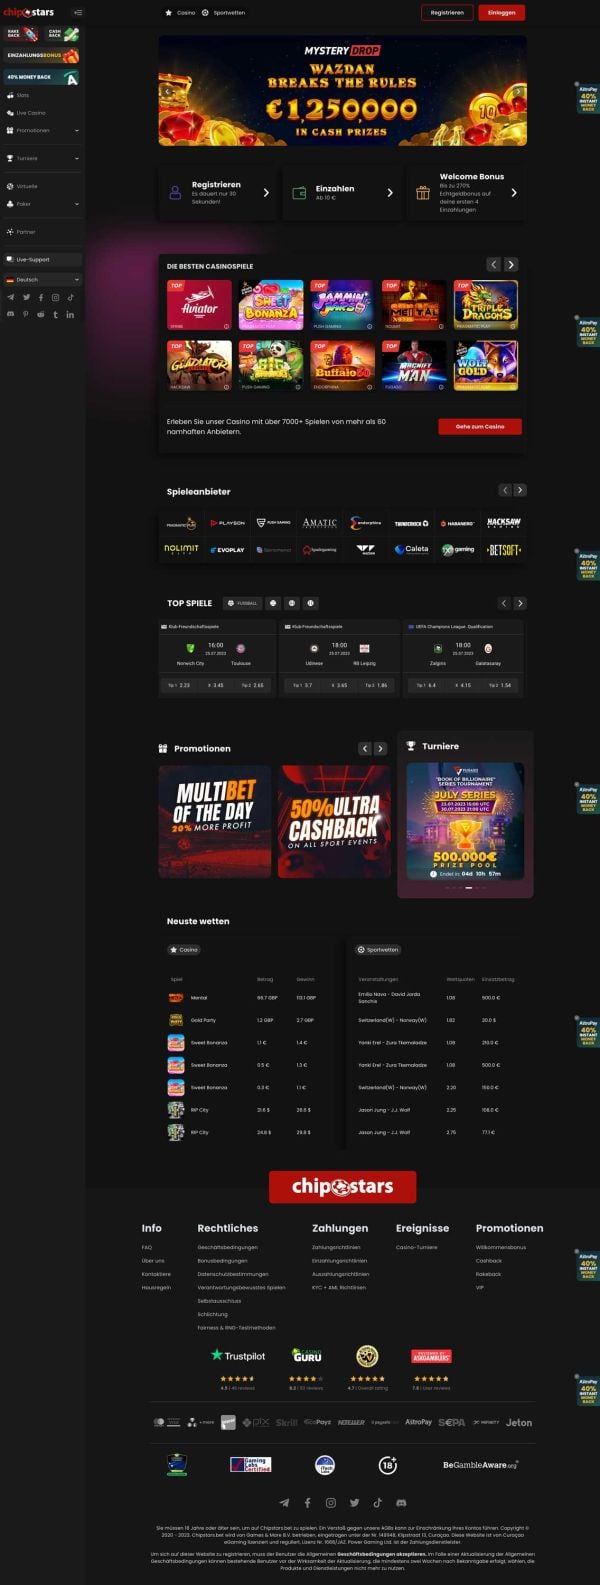Open the TikTok icon in the footer
The height and width of the screenshot is (1585, 600).
point(377,1502)
